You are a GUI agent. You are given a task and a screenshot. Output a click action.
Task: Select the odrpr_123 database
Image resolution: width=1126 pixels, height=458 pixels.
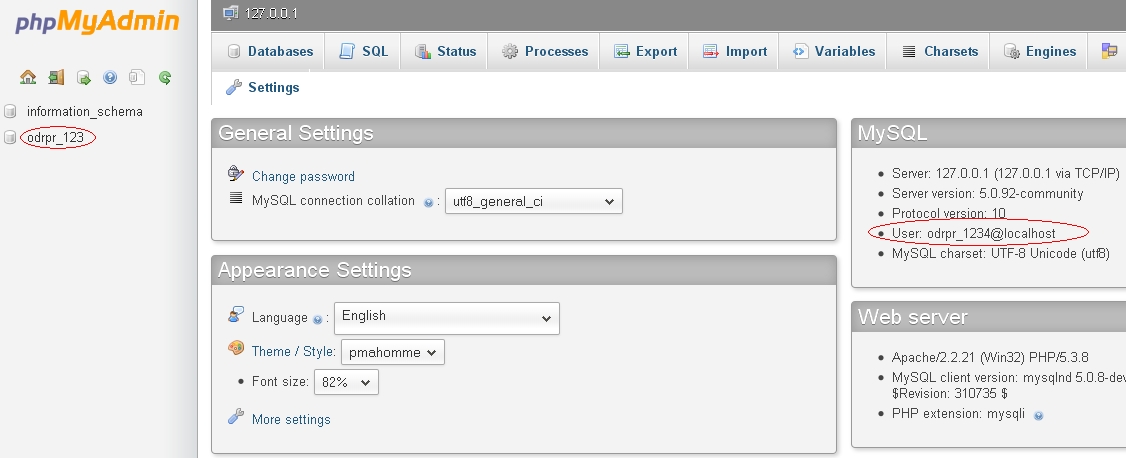coord(55,138)
